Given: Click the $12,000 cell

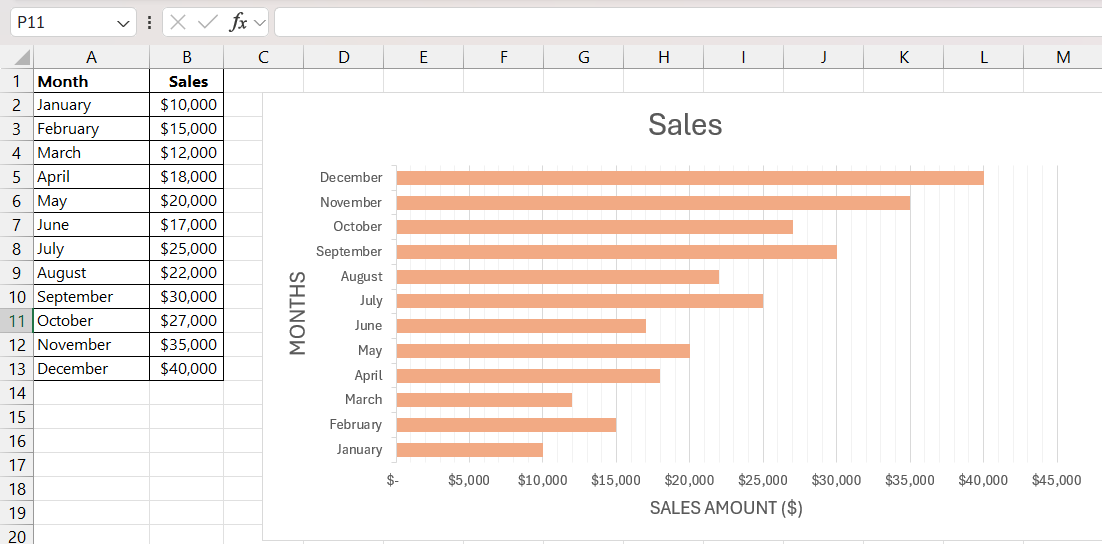Looking at the screenshot, I should (x=186, y=153).
